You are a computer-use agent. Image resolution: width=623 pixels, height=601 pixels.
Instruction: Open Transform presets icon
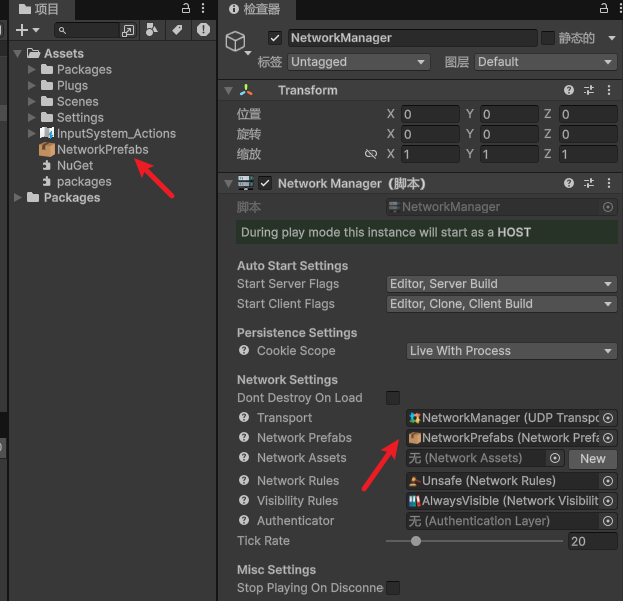pyautogui.click(x=589, y=90)
